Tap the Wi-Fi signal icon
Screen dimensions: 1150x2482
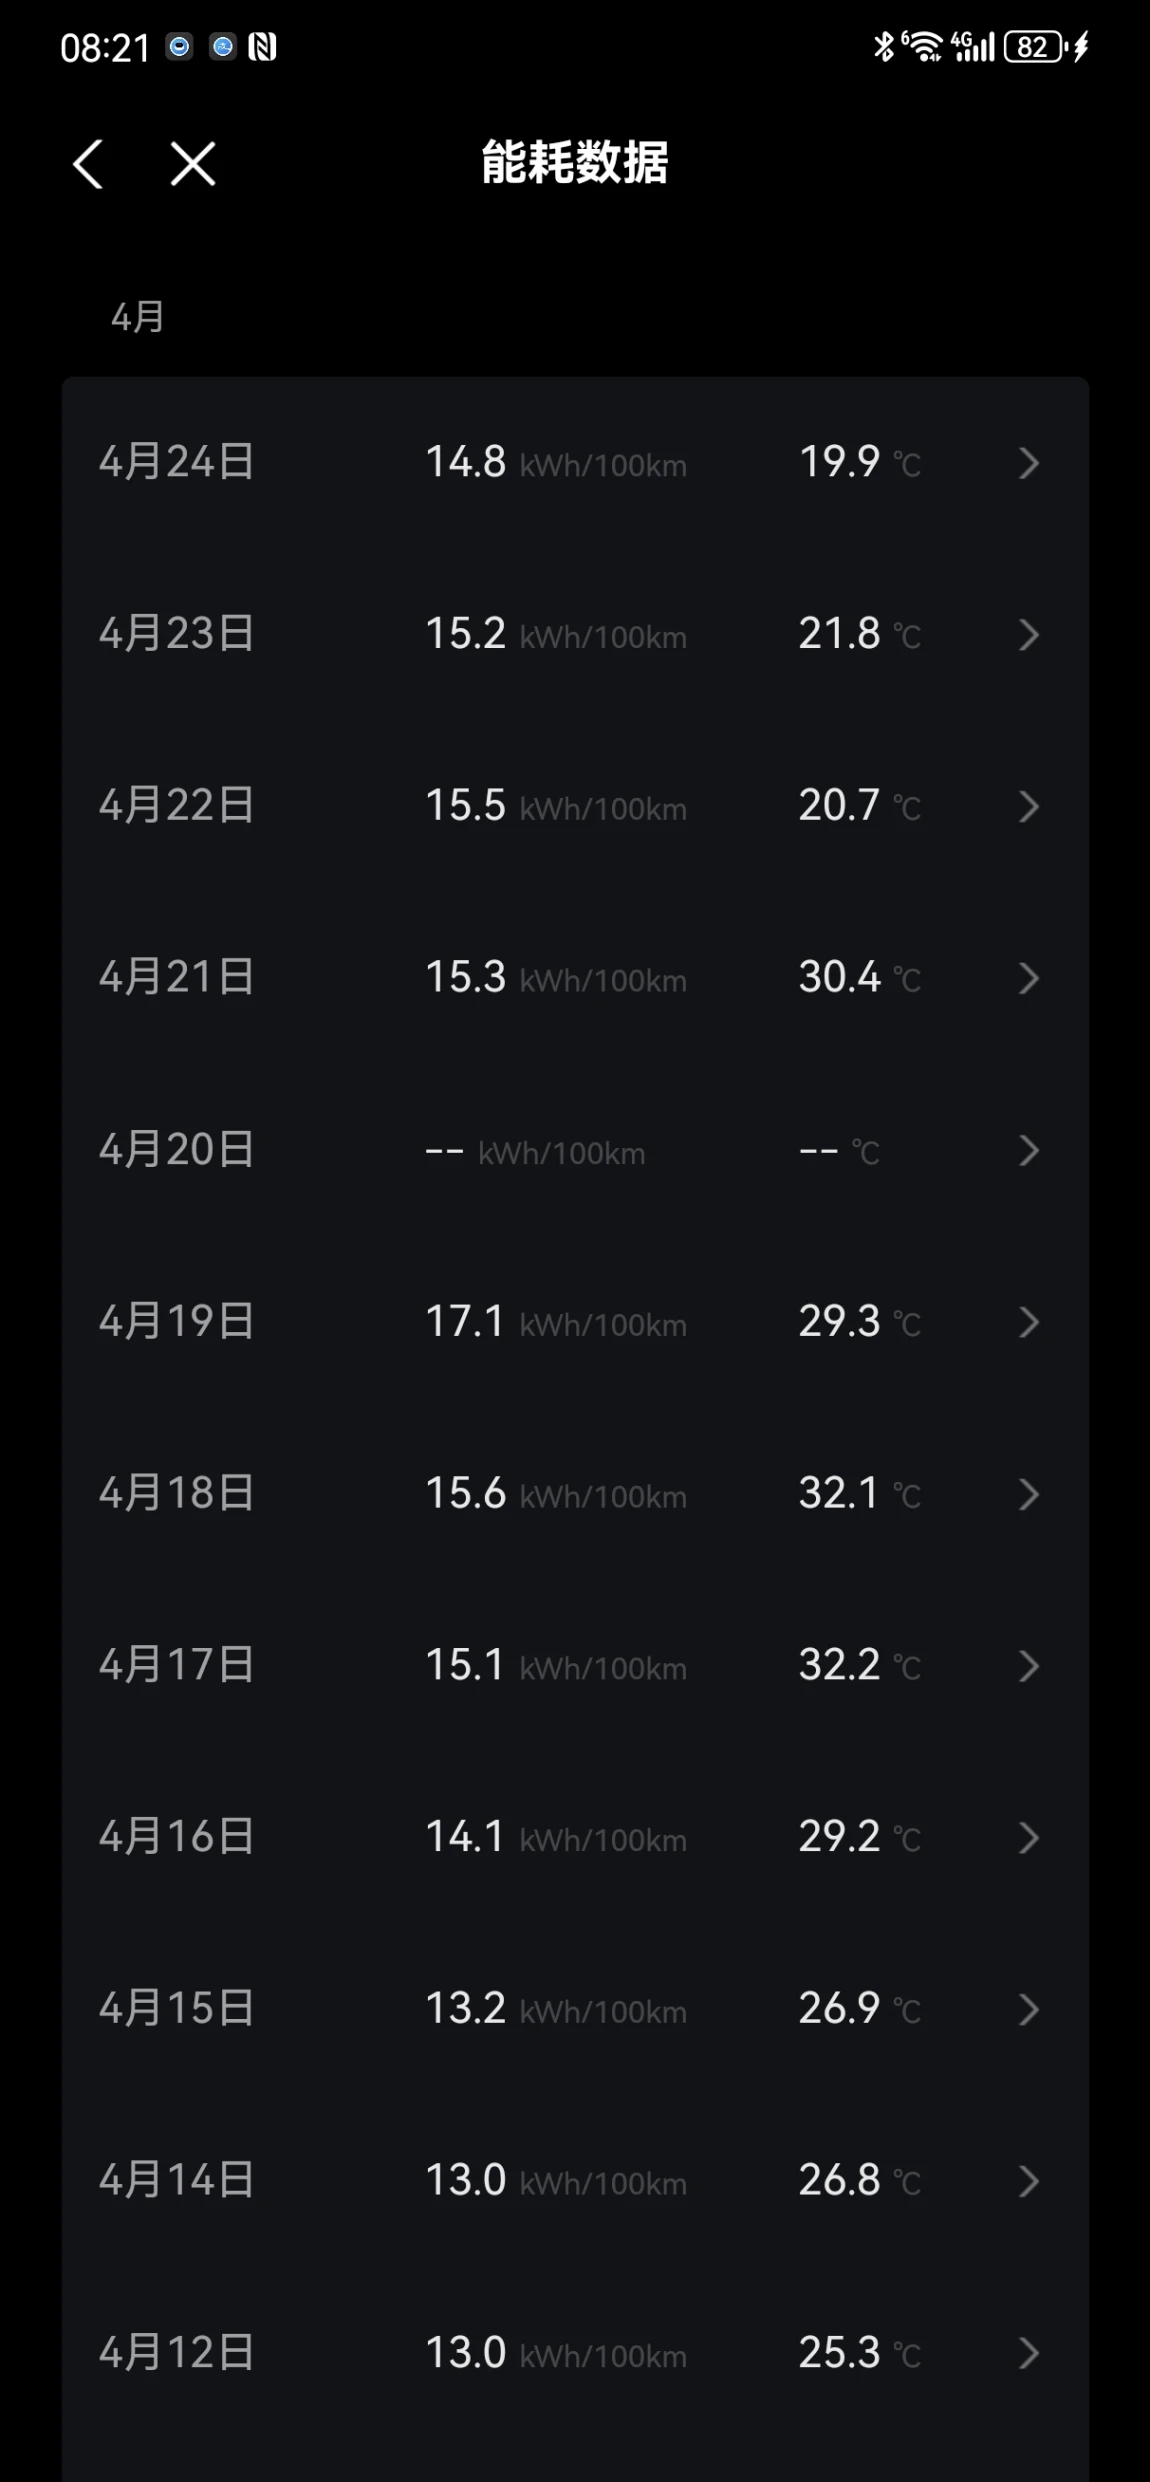pyautogui.click(x=924, y=46)
